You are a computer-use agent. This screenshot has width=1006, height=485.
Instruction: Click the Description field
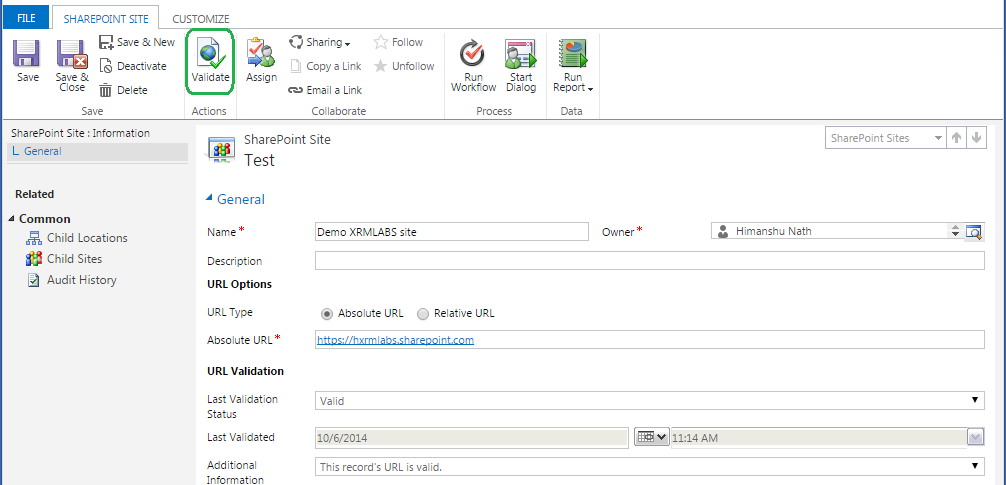click(649, 260)
